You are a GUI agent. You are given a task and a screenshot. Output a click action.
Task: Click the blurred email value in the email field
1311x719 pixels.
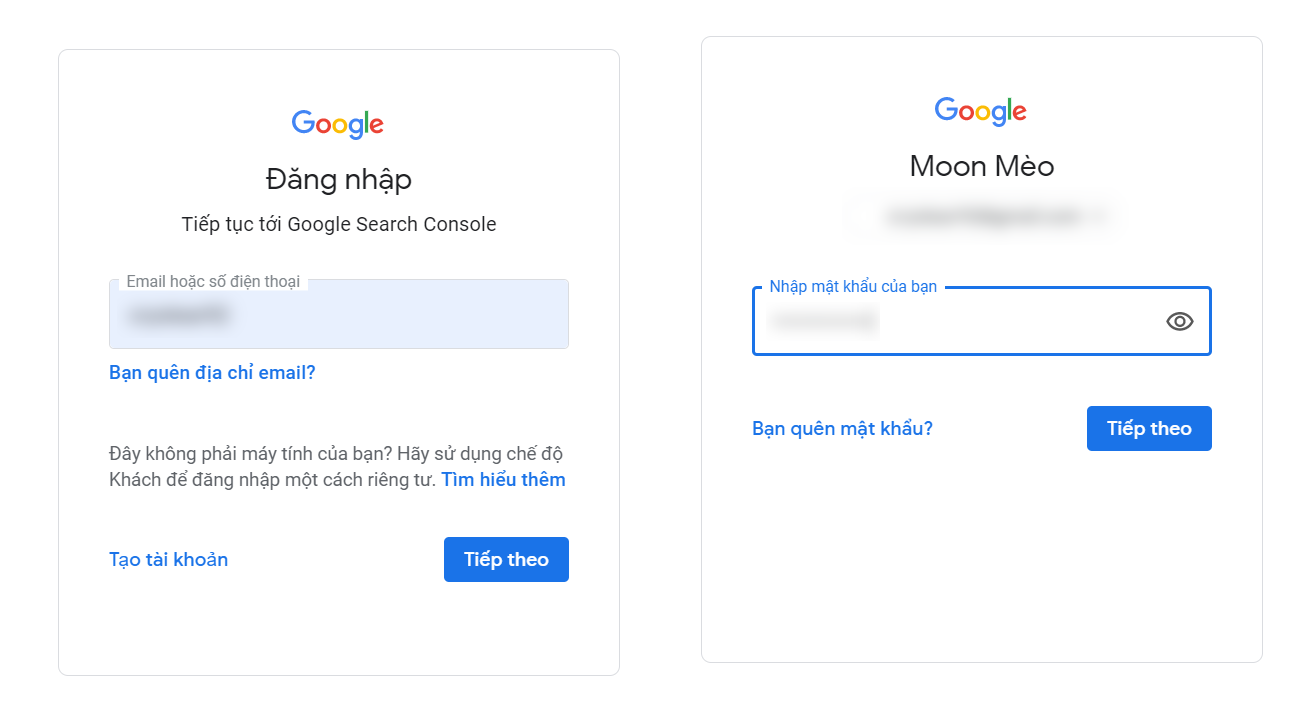click(178, 316)
